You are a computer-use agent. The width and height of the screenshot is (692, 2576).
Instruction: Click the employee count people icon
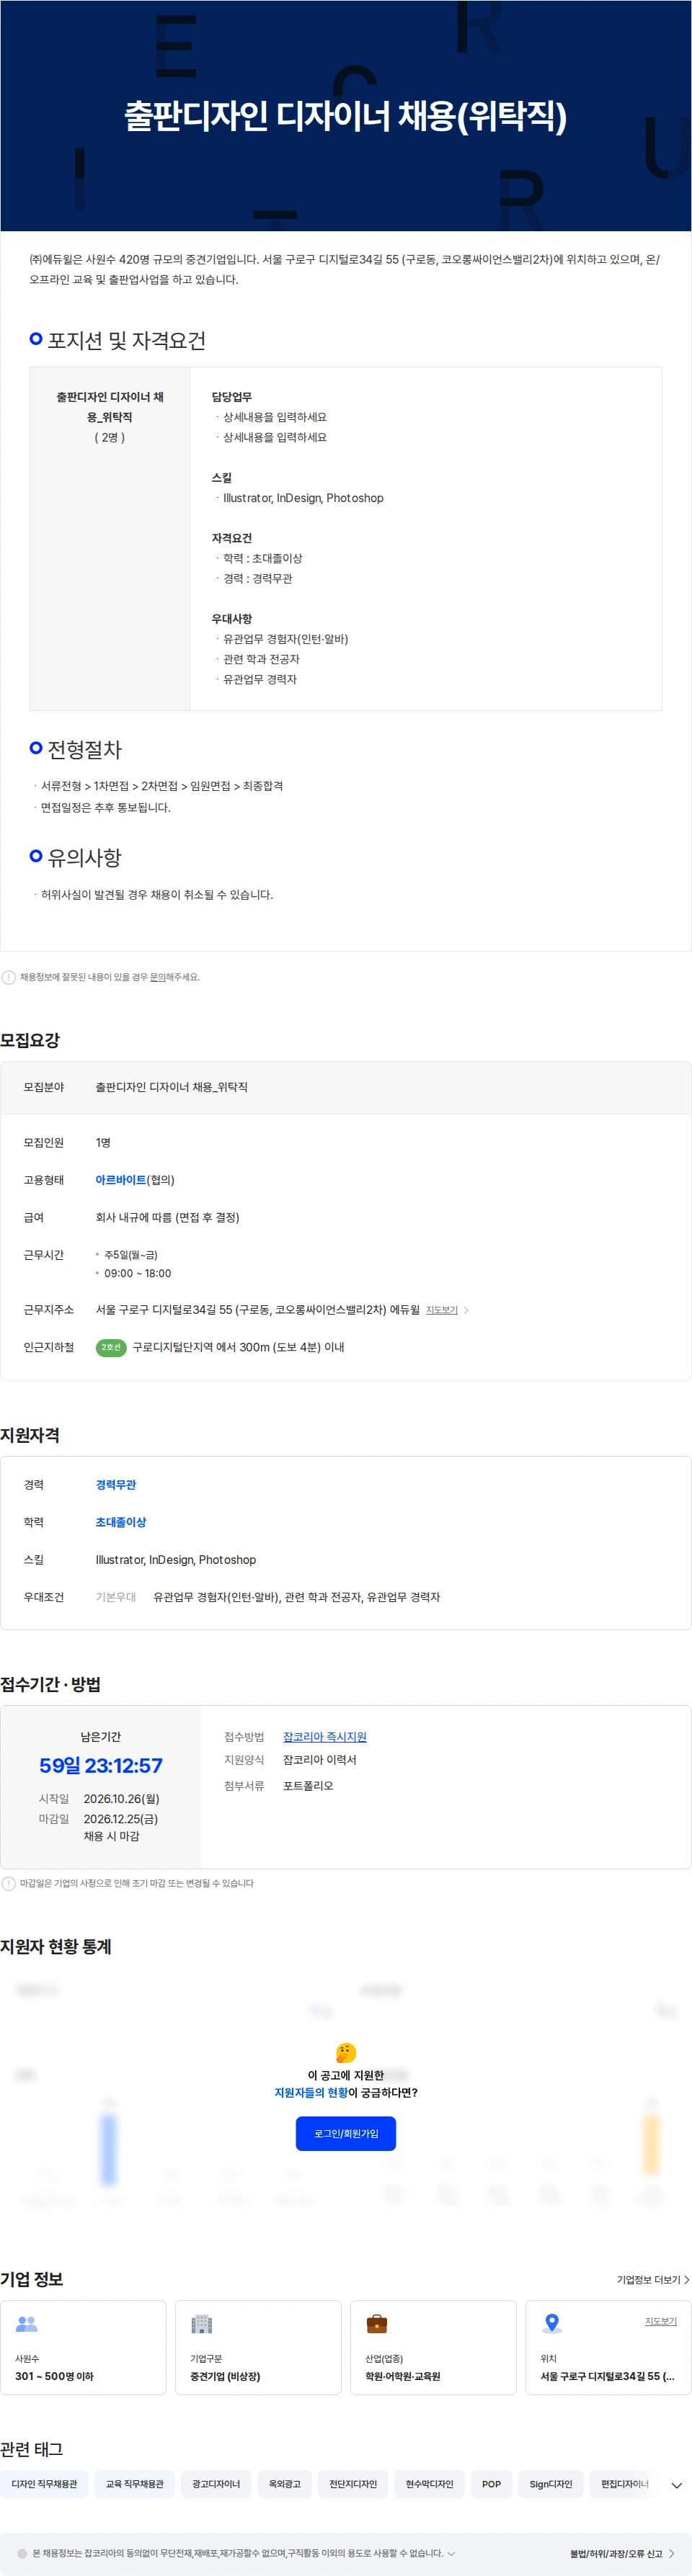click(27, 2324)
